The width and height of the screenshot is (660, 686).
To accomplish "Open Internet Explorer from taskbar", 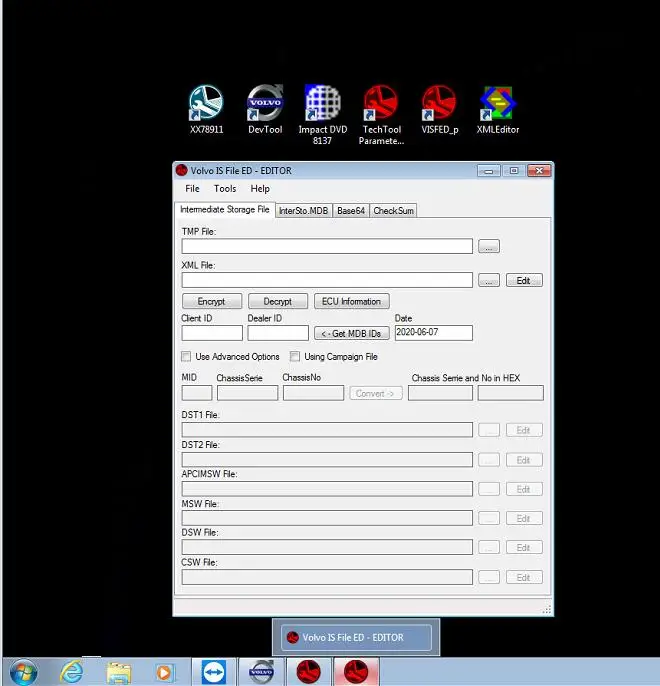I will (x=72, y=672).
